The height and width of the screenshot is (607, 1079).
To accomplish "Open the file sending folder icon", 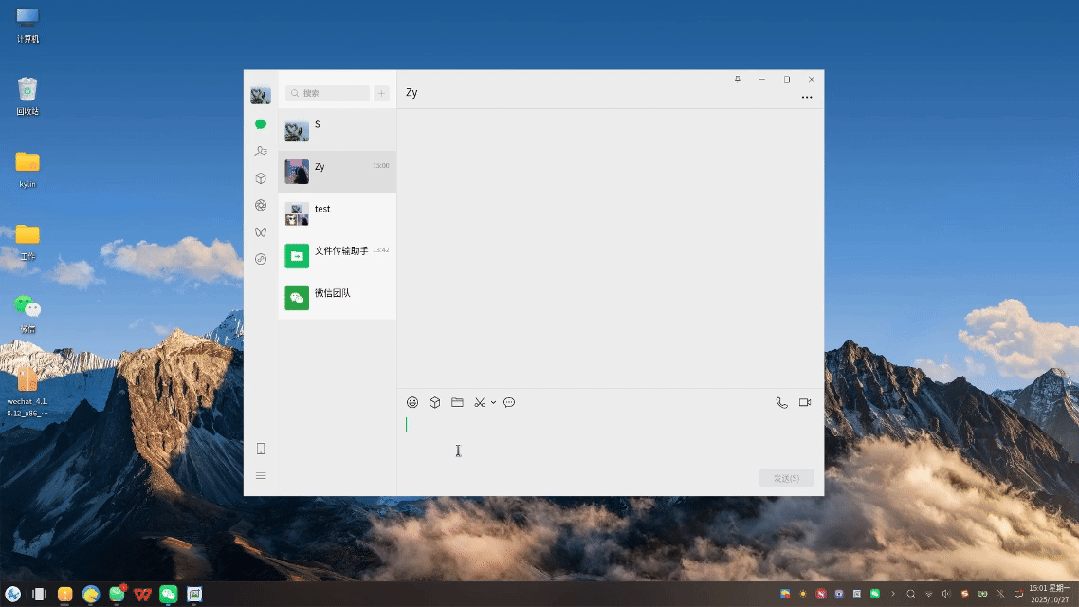I will coord(457,402).
